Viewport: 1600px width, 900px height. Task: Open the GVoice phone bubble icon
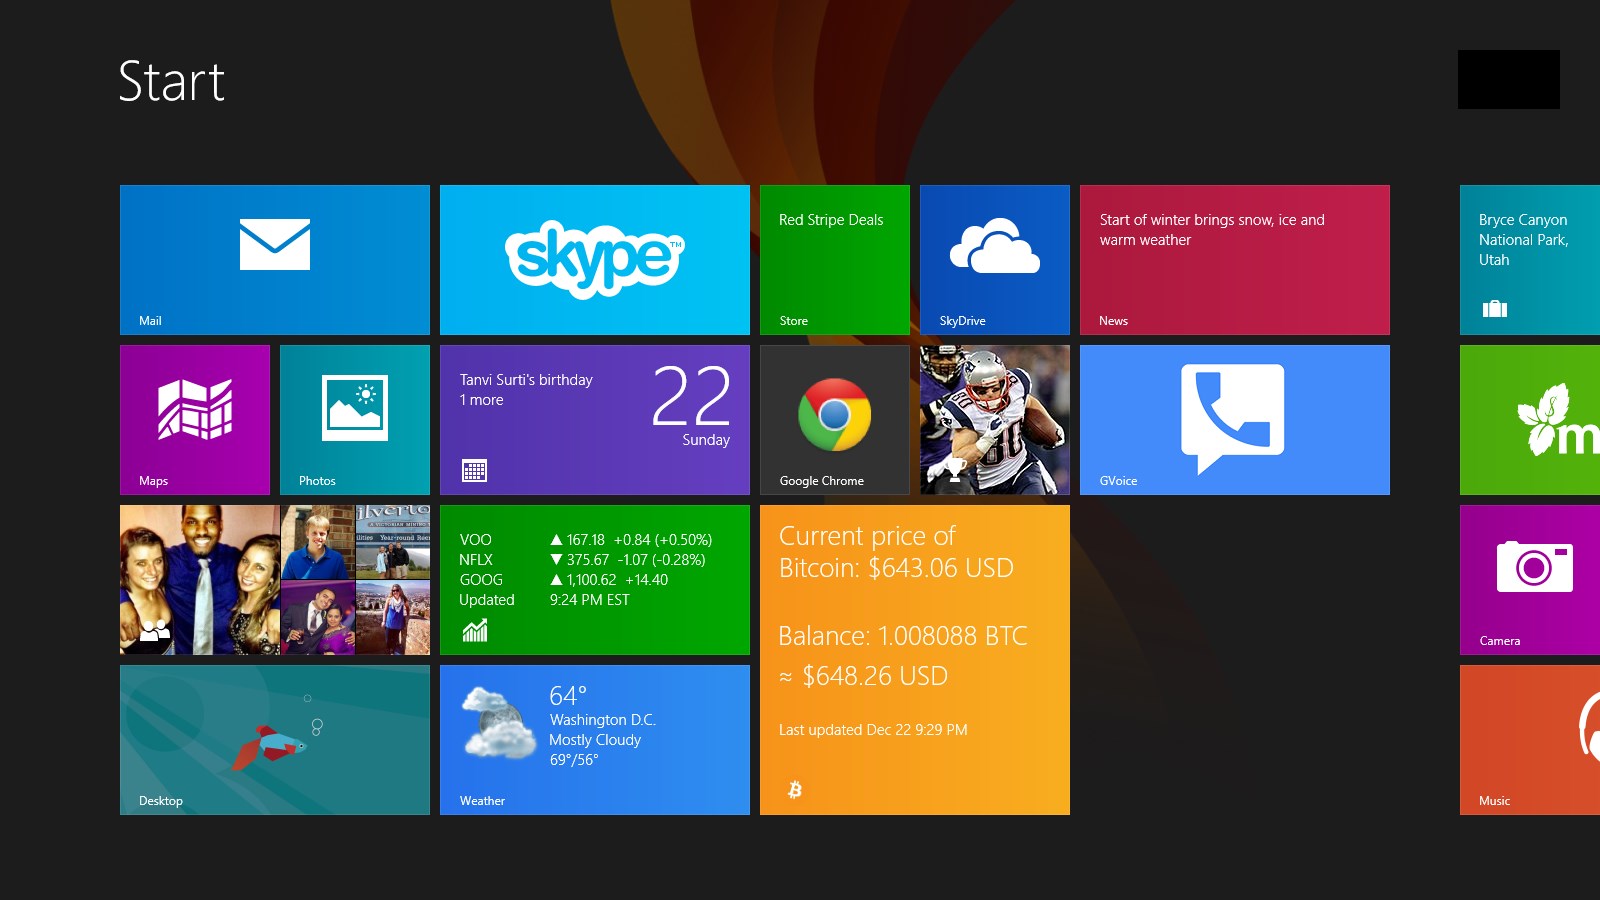(x=1233, y=418)
